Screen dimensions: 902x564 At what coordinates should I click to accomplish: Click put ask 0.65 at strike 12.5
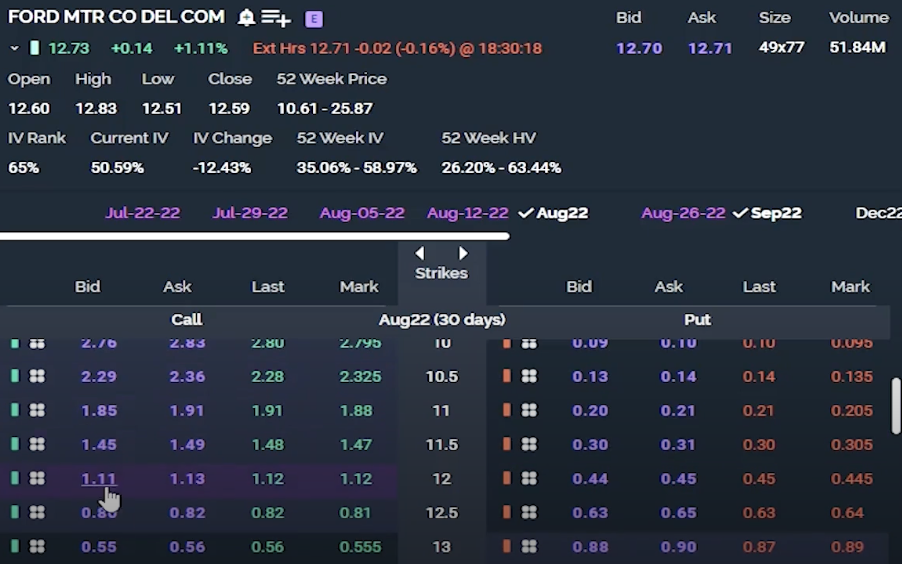[x=678, y=513]
